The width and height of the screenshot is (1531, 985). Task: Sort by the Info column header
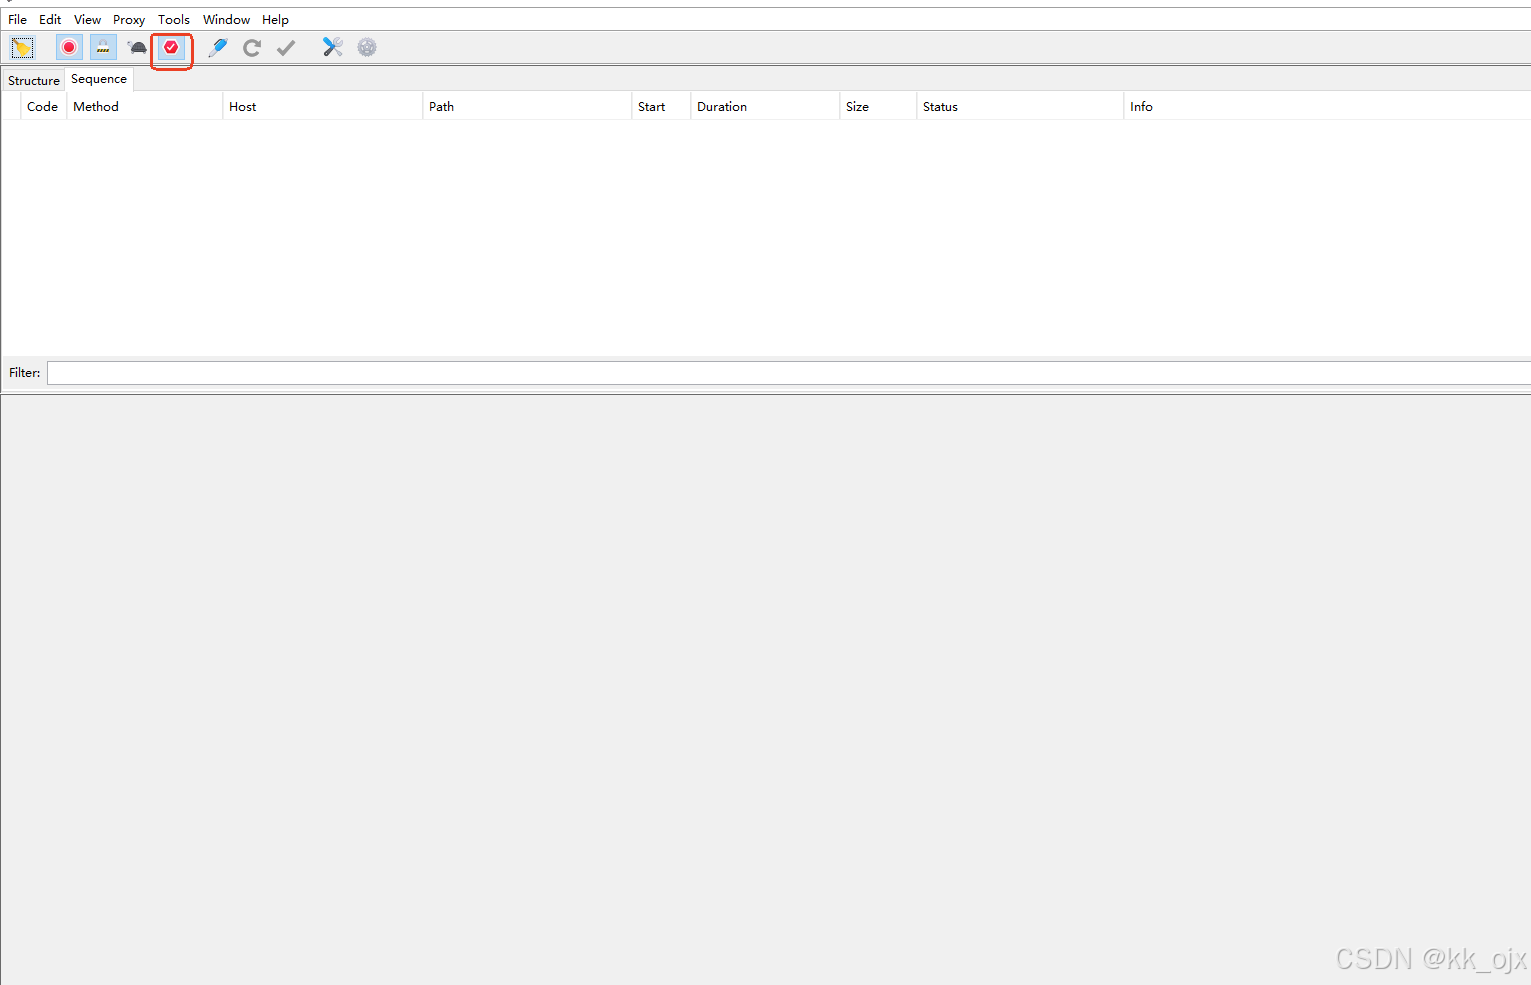coord(1327,106)
